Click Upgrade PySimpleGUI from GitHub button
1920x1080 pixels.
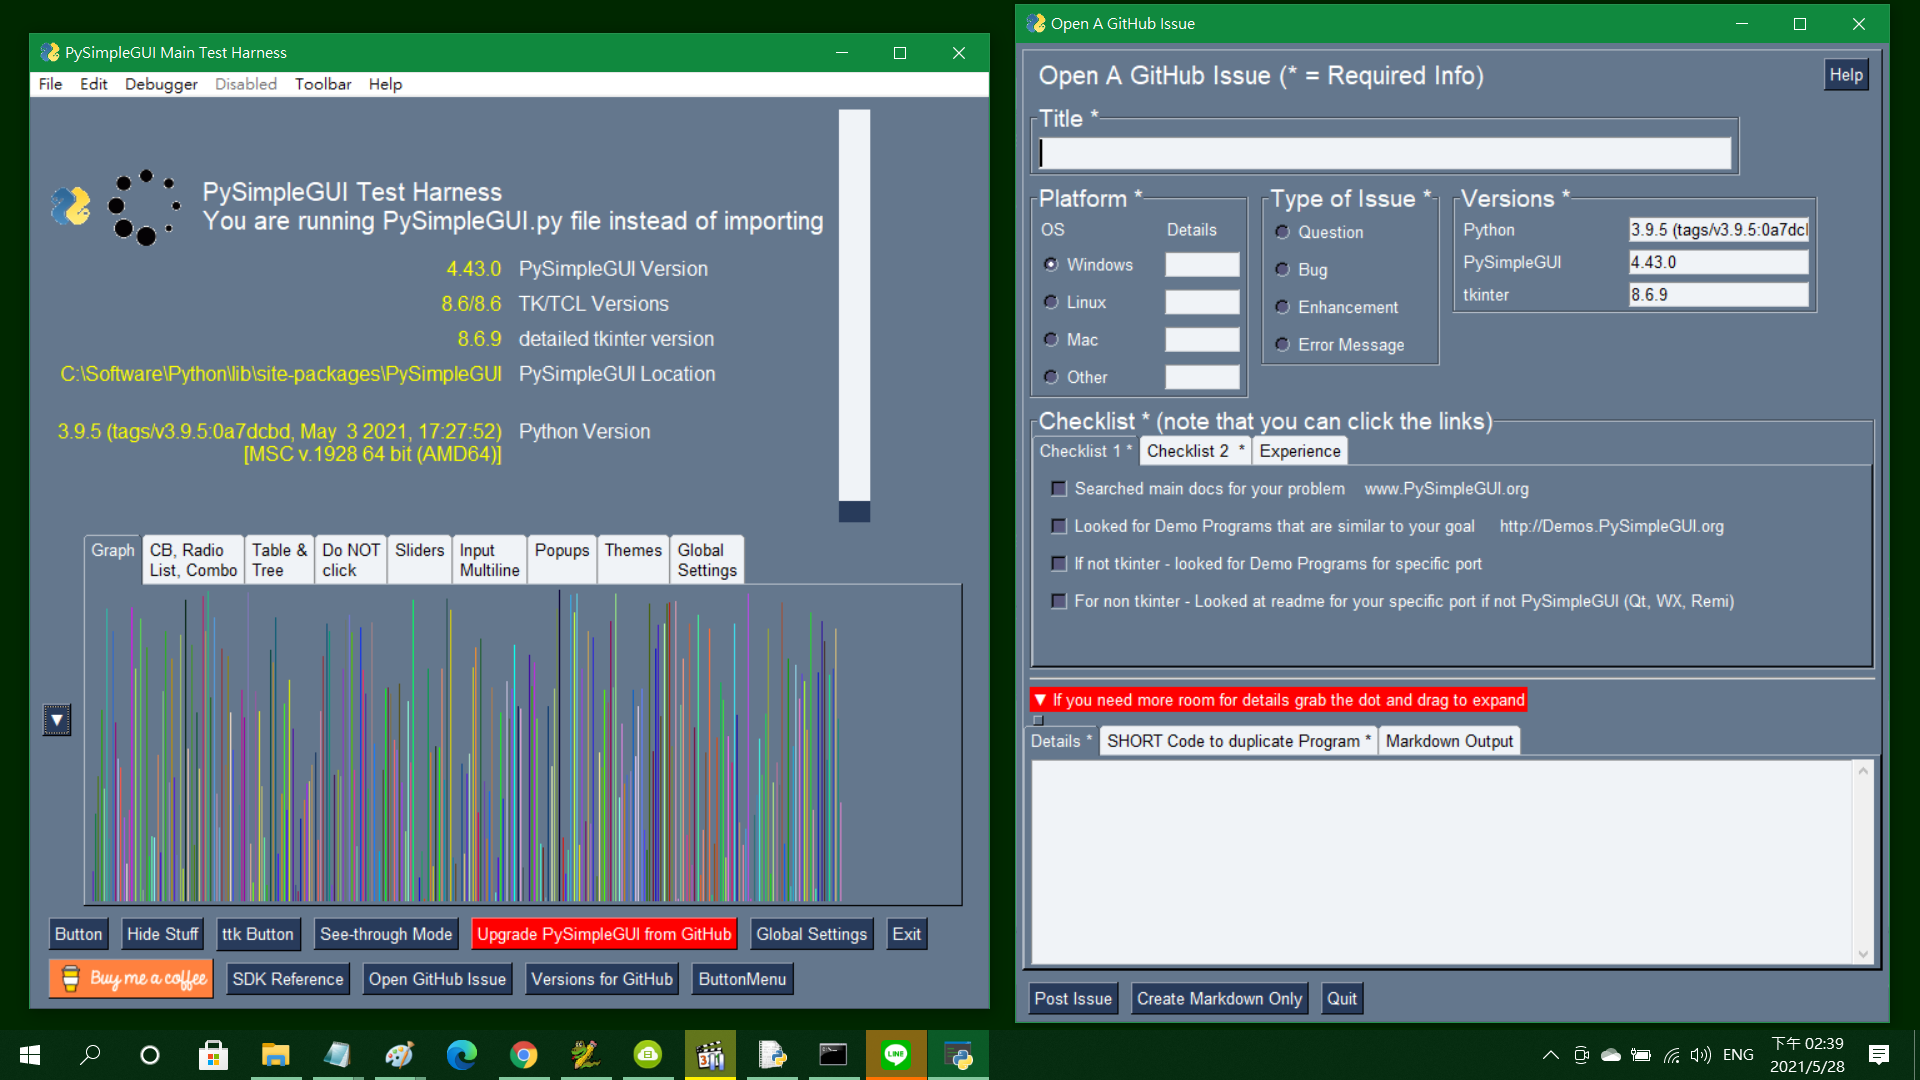tap(604, 934)
